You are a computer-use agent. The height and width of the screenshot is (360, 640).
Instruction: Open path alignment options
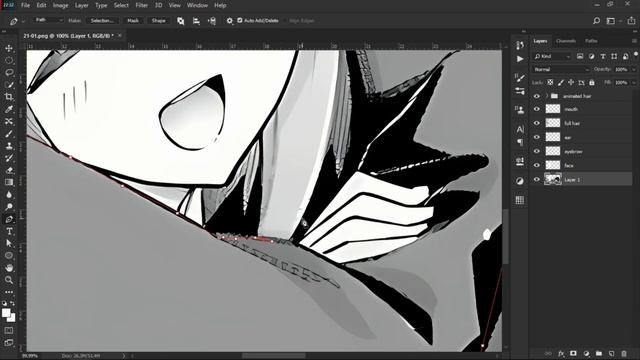(196, 21)
